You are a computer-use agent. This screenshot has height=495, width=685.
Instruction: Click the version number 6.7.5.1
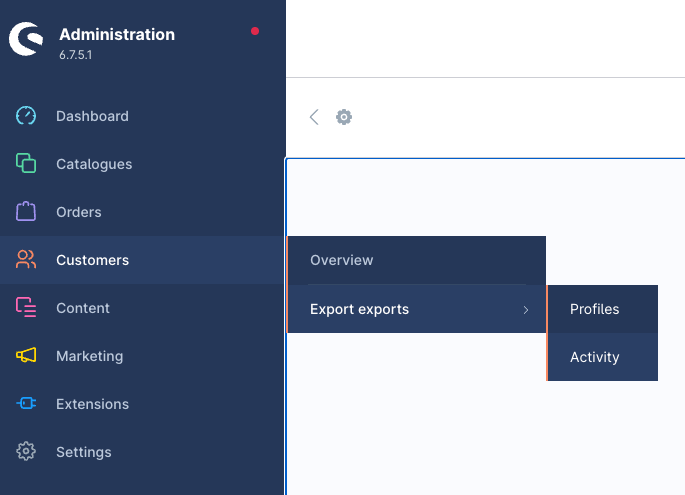[x=76, y=55]
